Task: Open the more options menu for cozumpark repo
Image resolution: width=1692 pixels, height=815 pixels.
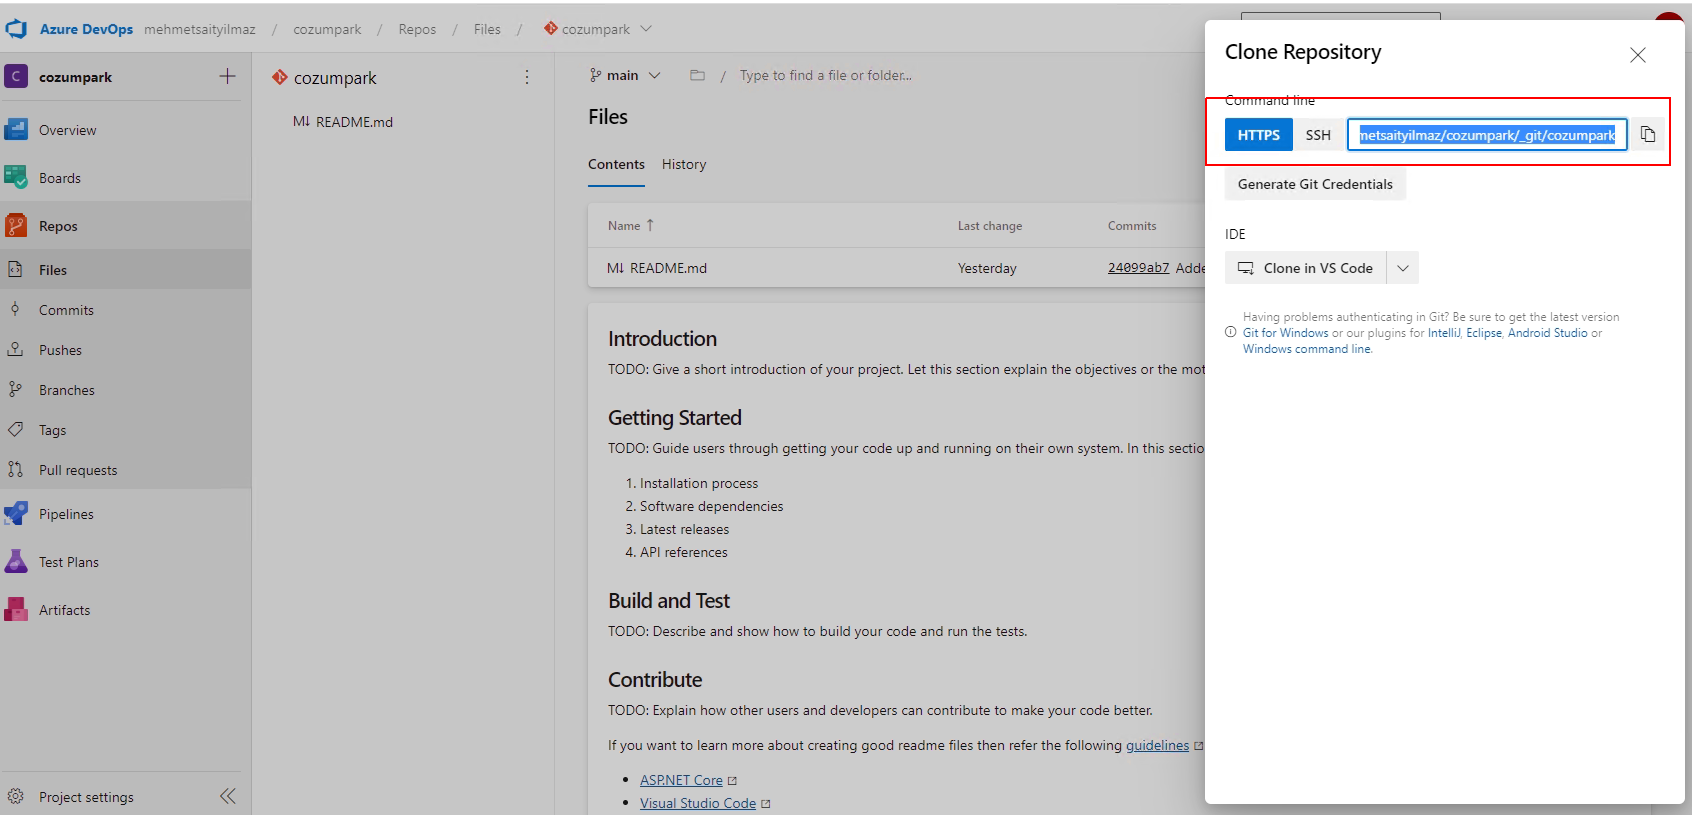Action: click(x=527, y=77)
